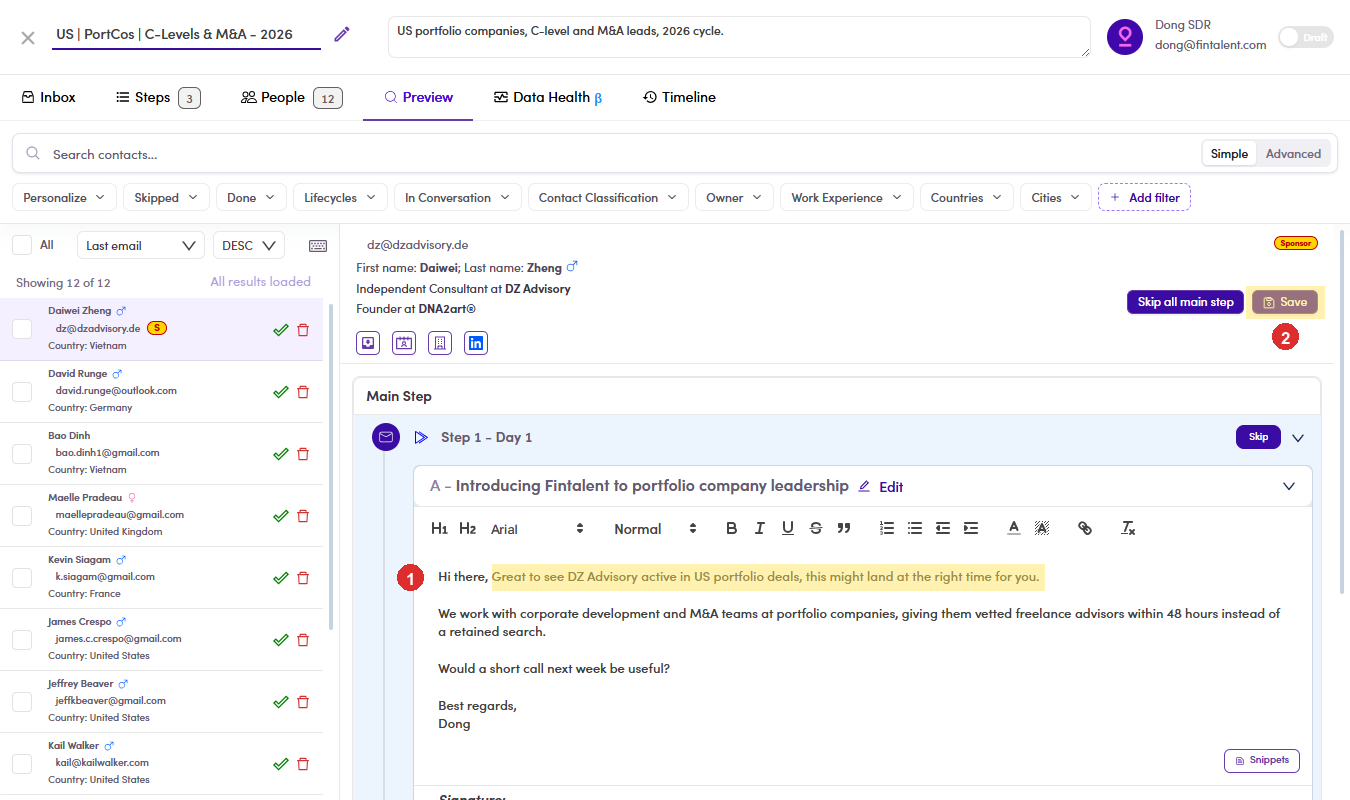The image size is (1350, 800).
Task: Open the Personalize filter dropdown
Action: (64, 197)
